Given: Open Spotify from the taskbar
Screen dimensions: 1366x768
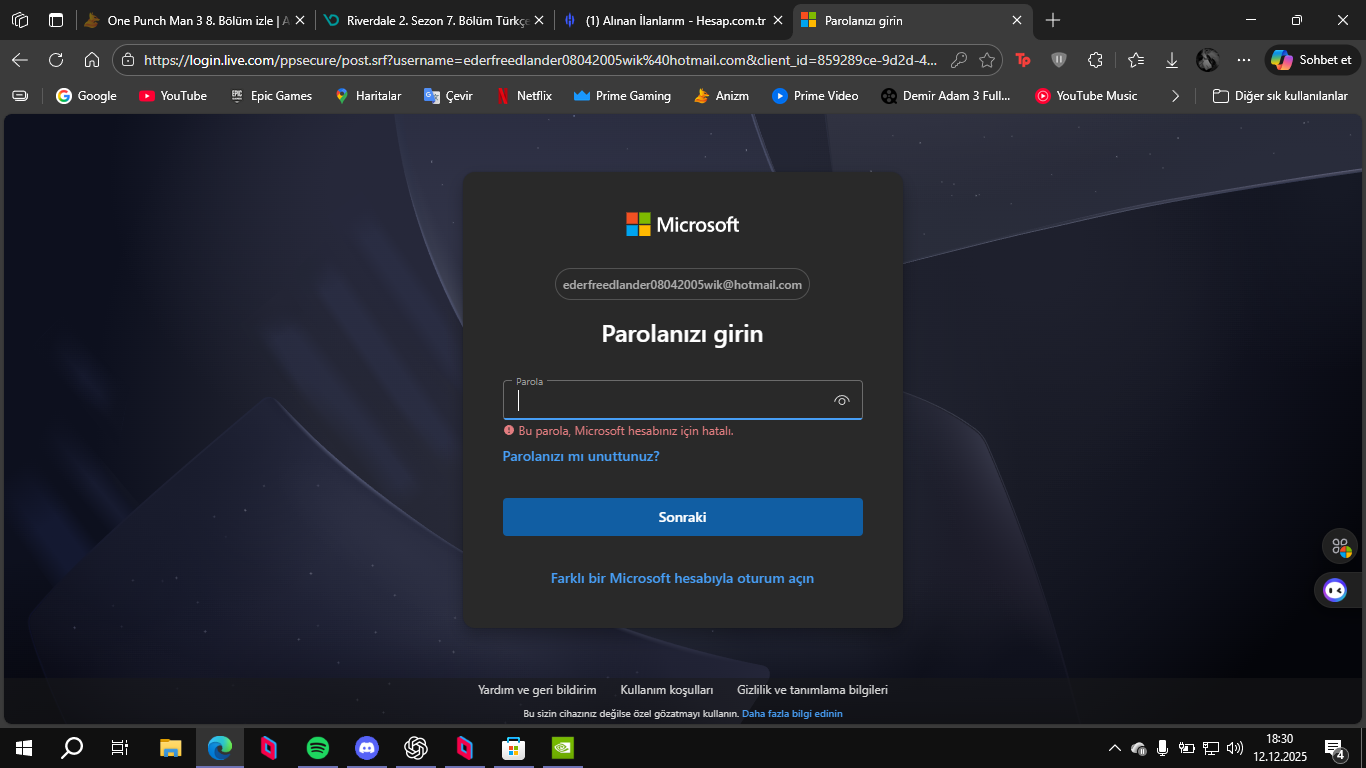Looking at the screenshot, I should [x=318, y=747].
